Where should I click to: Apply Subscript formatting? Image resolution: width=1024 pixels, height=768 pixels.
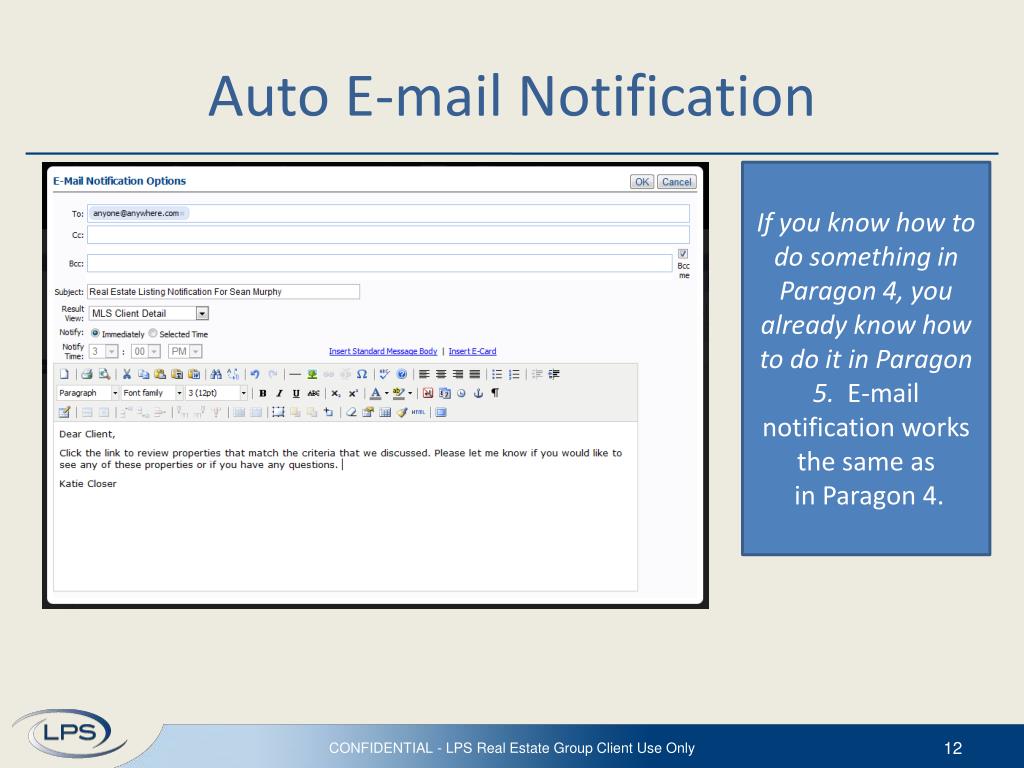(x=335, y=393)
